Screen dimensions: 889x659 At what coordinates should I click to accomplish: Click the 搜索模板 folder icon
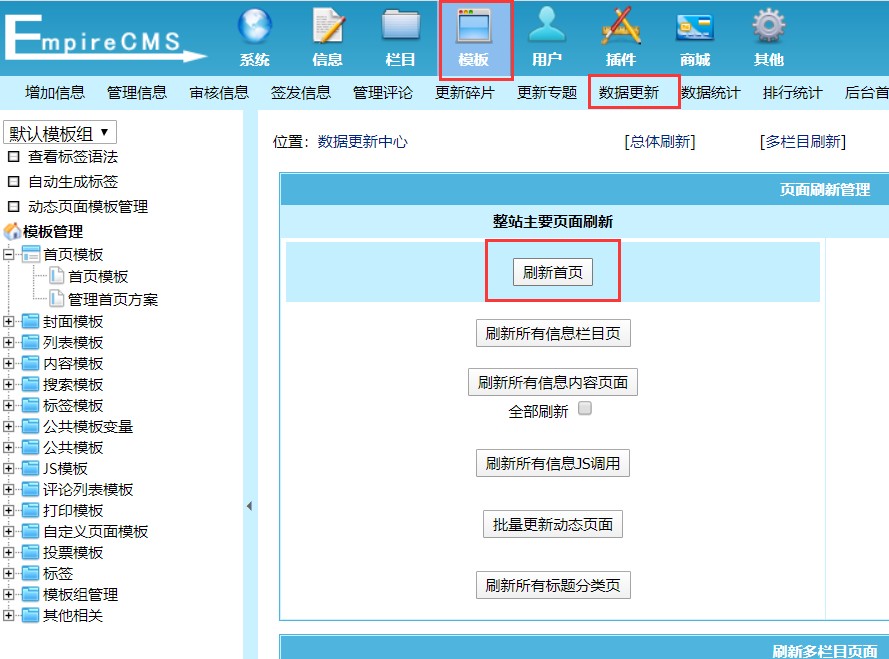[x=31, y=385]
